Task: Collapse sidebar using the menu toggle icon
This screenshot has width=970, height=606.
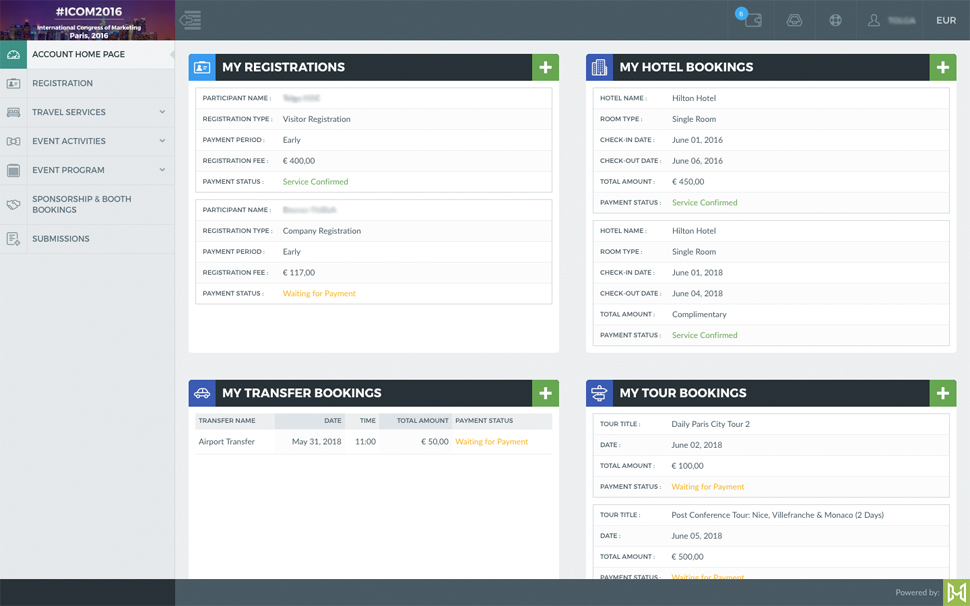Action: pos(191,20)
